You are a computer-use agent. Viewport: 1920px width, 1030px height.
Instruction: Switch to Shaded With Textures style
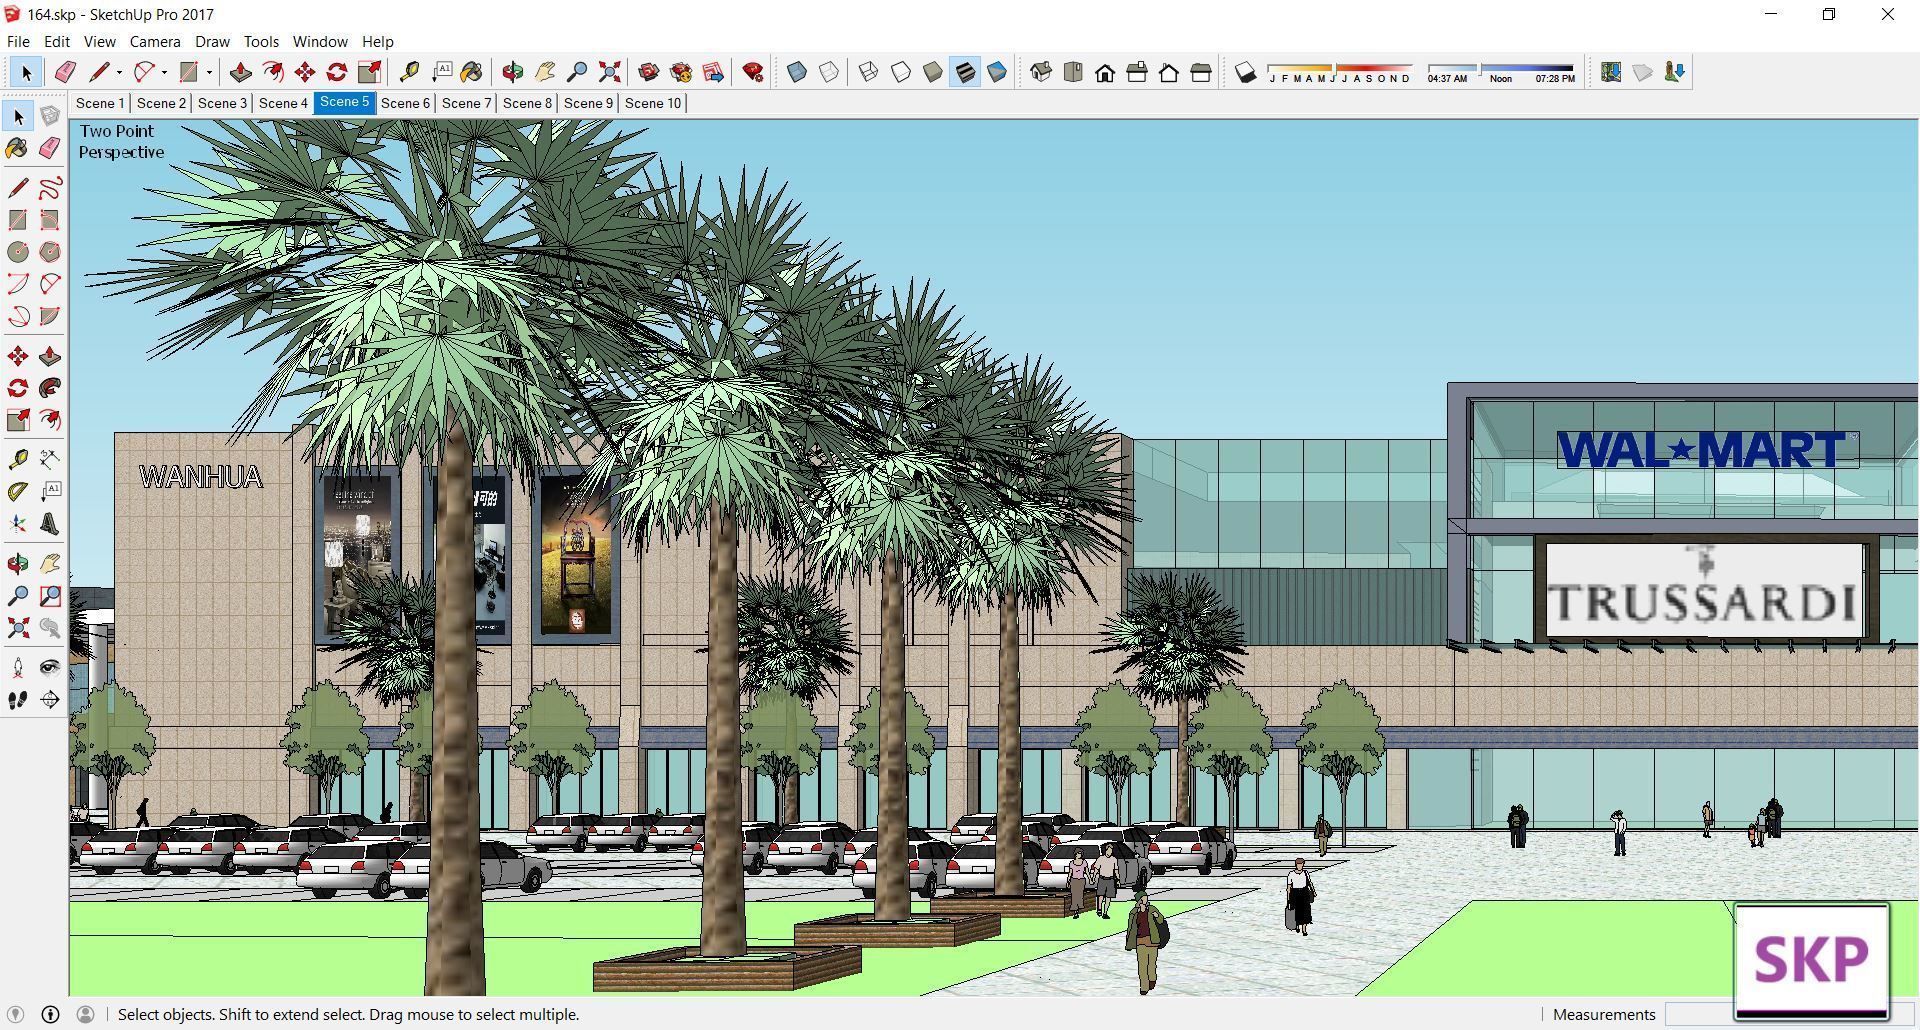[965, 72]
